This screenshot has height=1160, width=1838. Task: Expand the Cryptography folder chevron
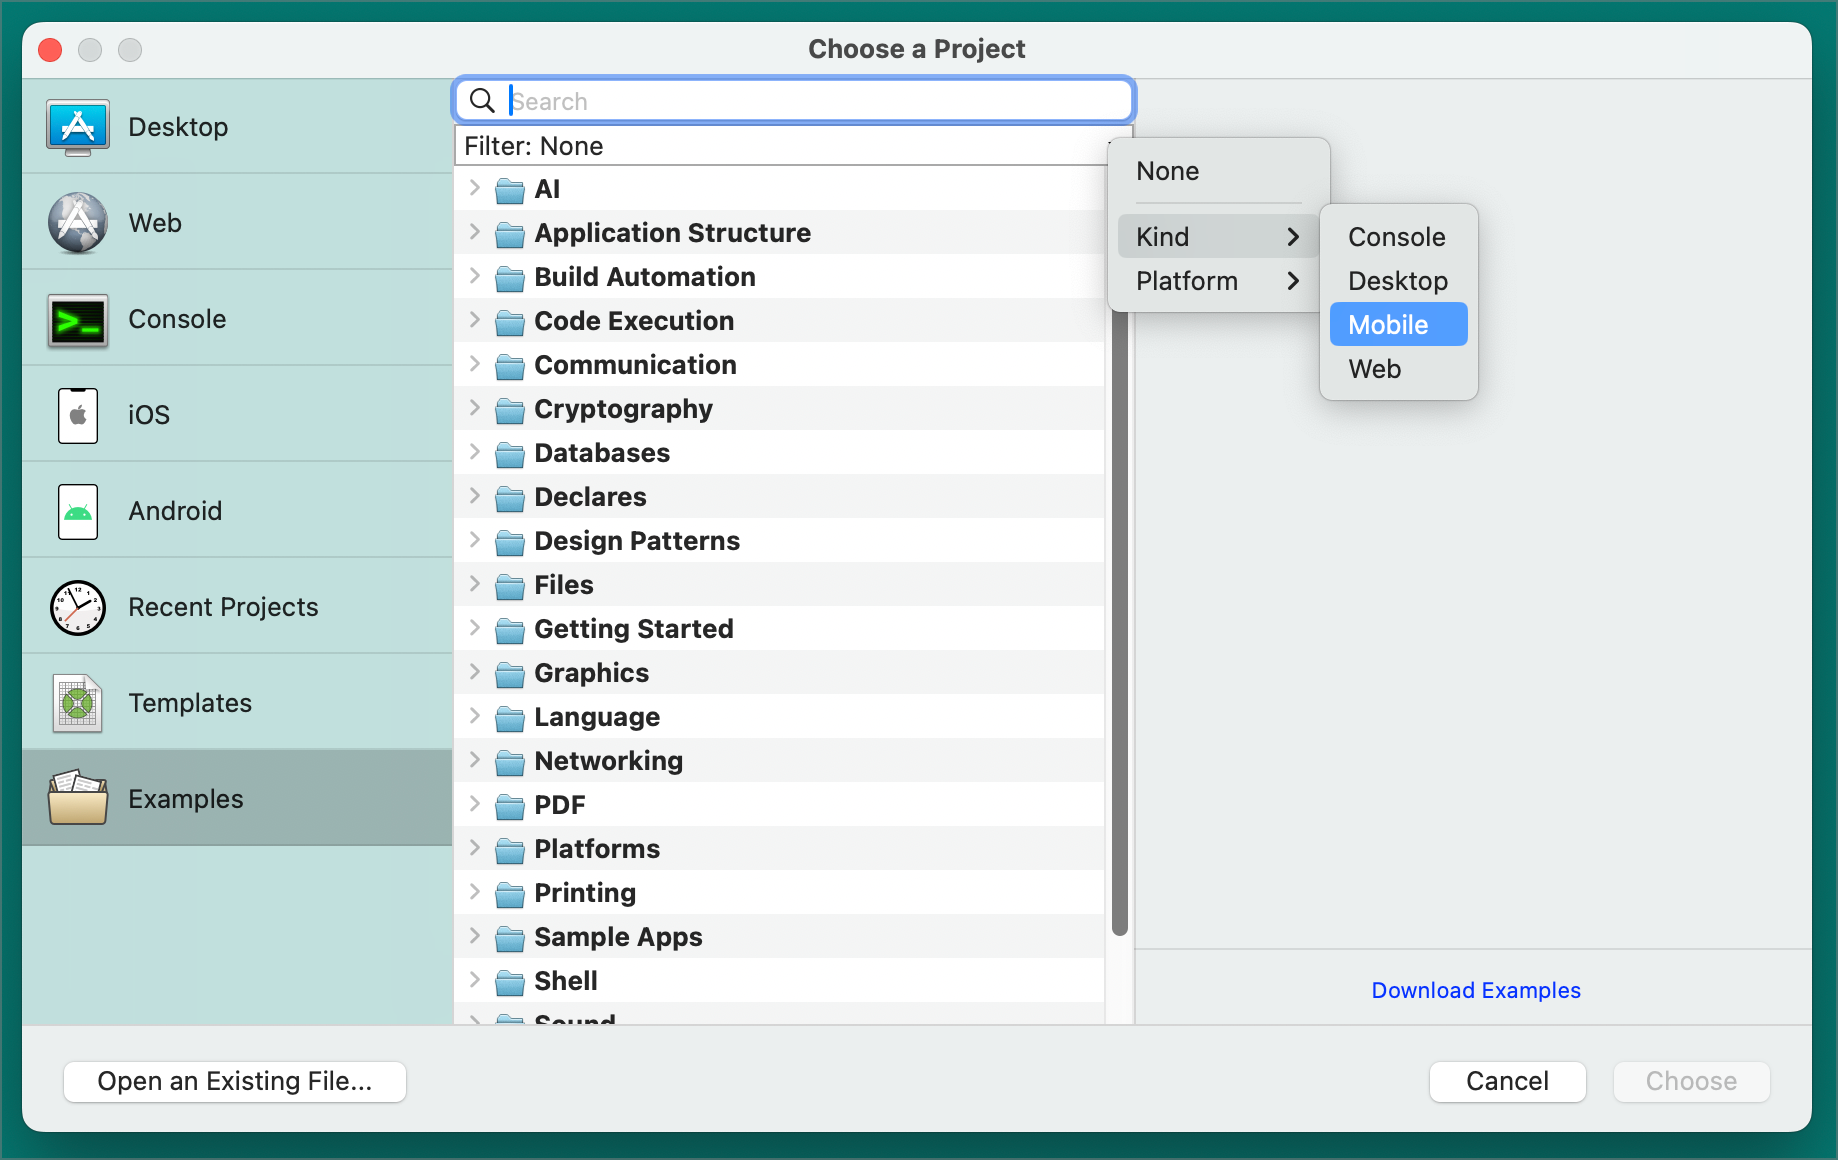[x=475, y=408]
